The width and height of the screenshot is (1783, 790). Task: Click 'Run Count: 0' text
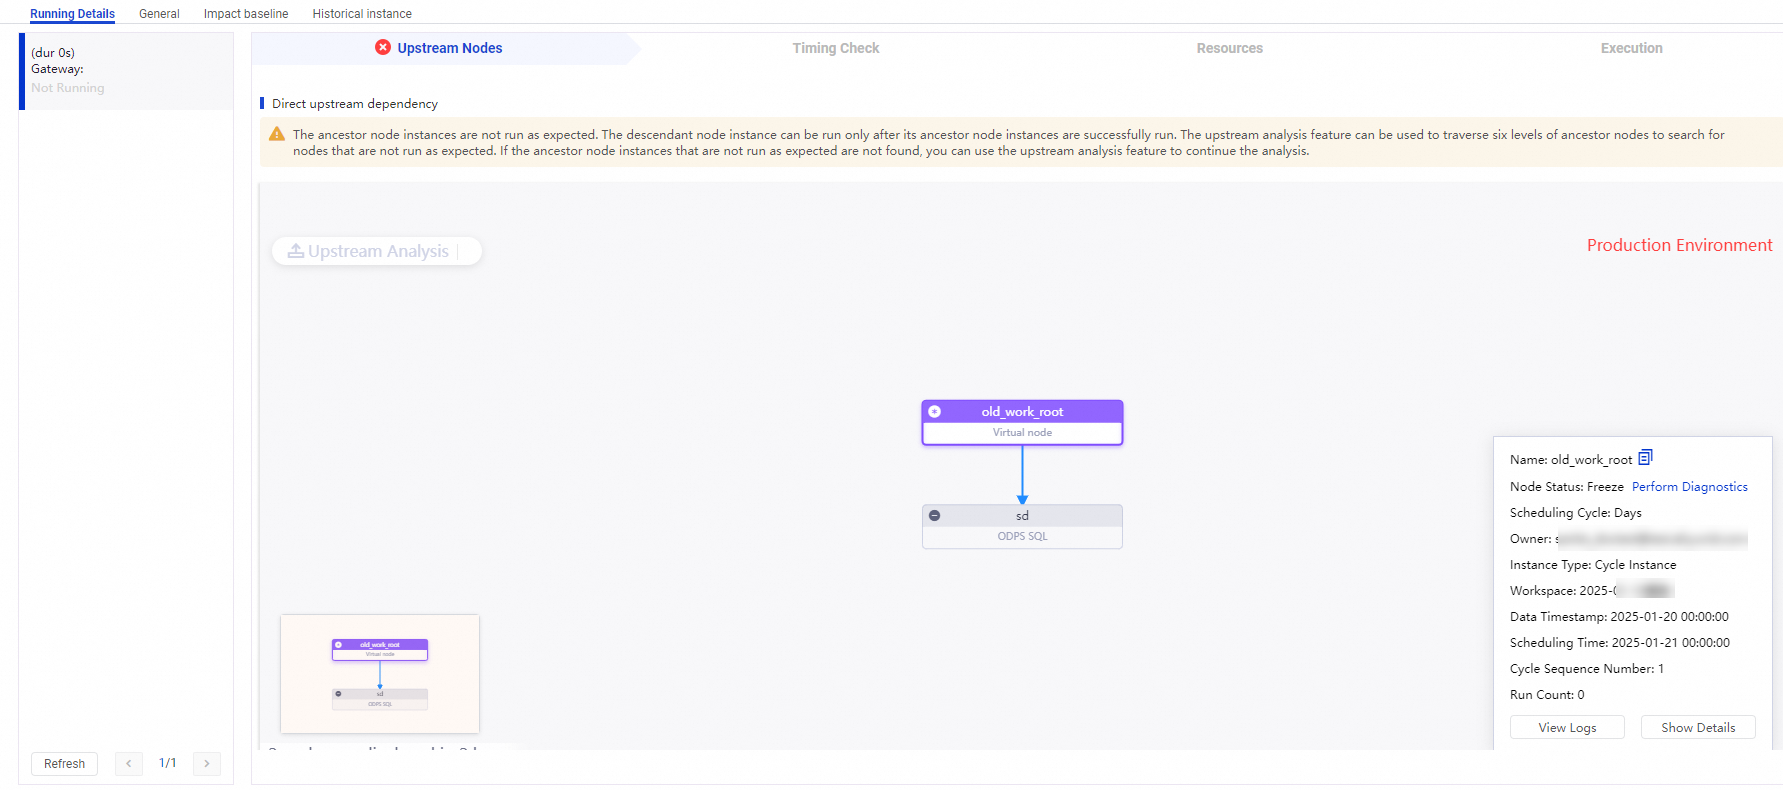pos(1547,695)
